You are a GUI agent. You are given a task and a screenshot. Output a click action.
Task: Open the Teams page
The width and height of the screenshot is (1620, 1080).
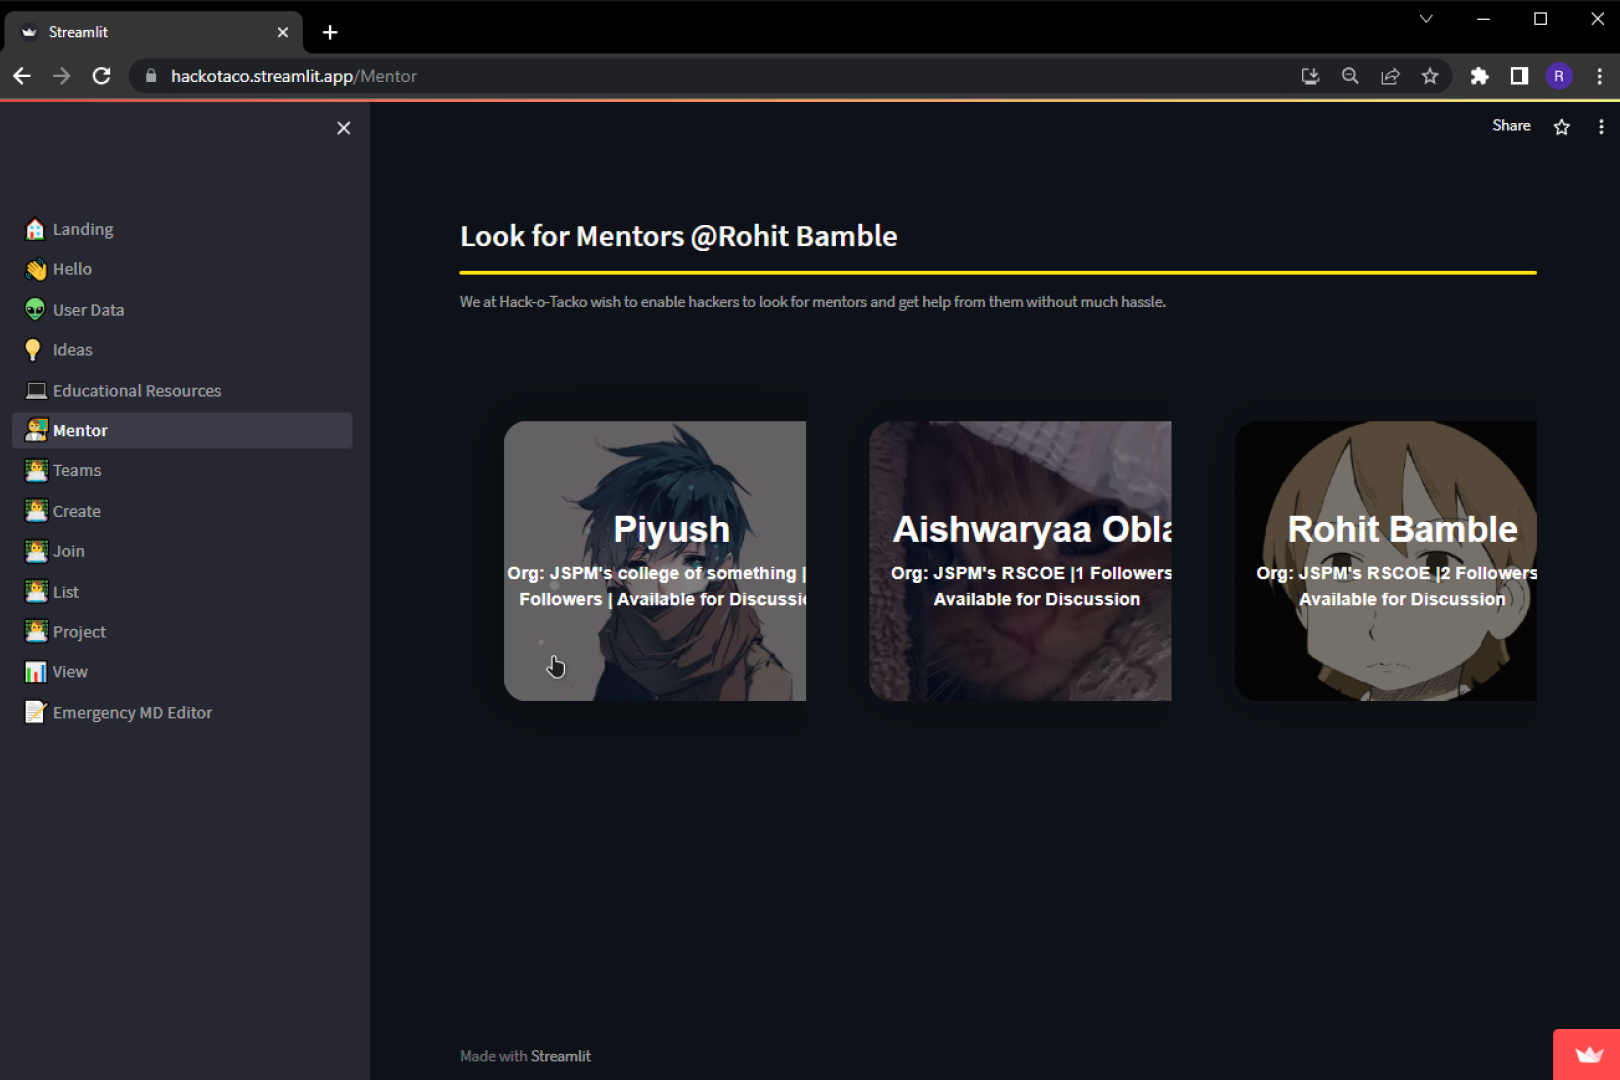click(182, 470)
